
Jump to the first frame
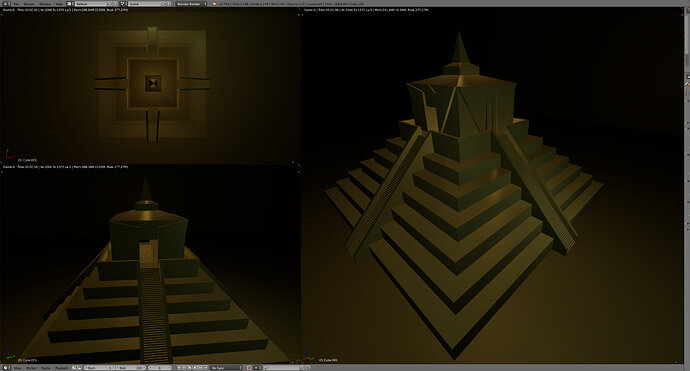pos(179,367)
